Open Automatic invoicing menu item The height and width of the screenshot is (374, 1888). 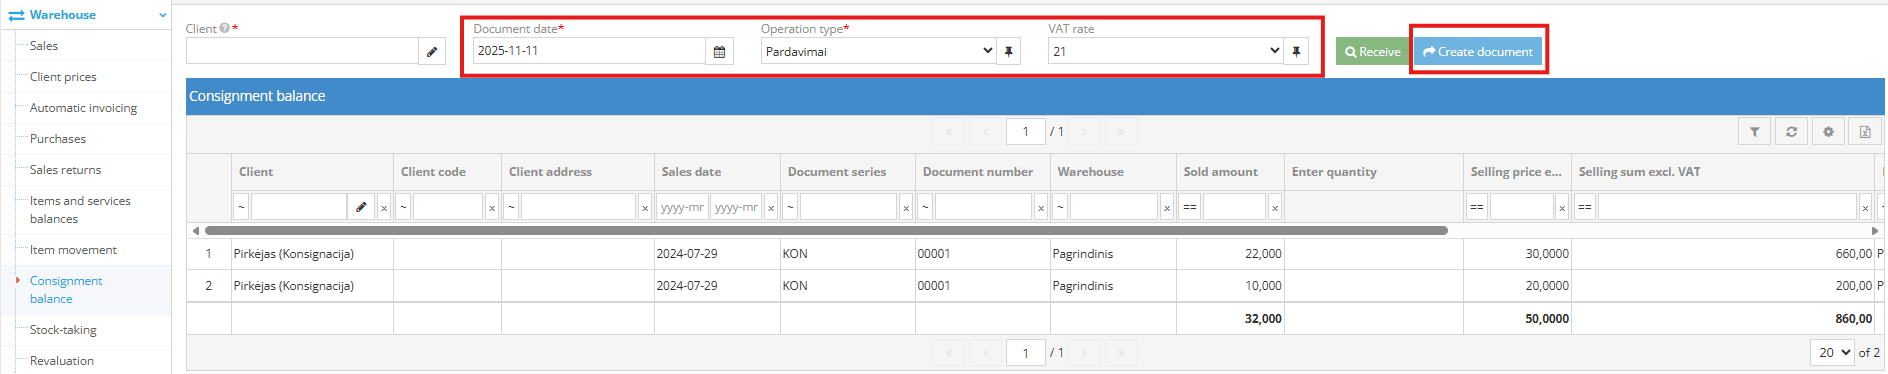click(x=83, y=108)
